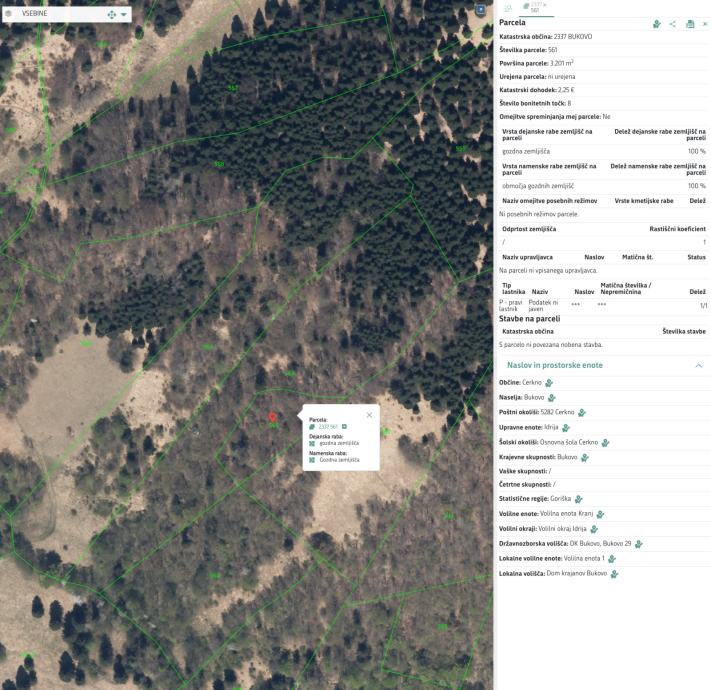Click the Dejanska raba gozdna zemljišča entry
Image resolution: width=711 pixels, height=690 pixels.
(338, 443)
